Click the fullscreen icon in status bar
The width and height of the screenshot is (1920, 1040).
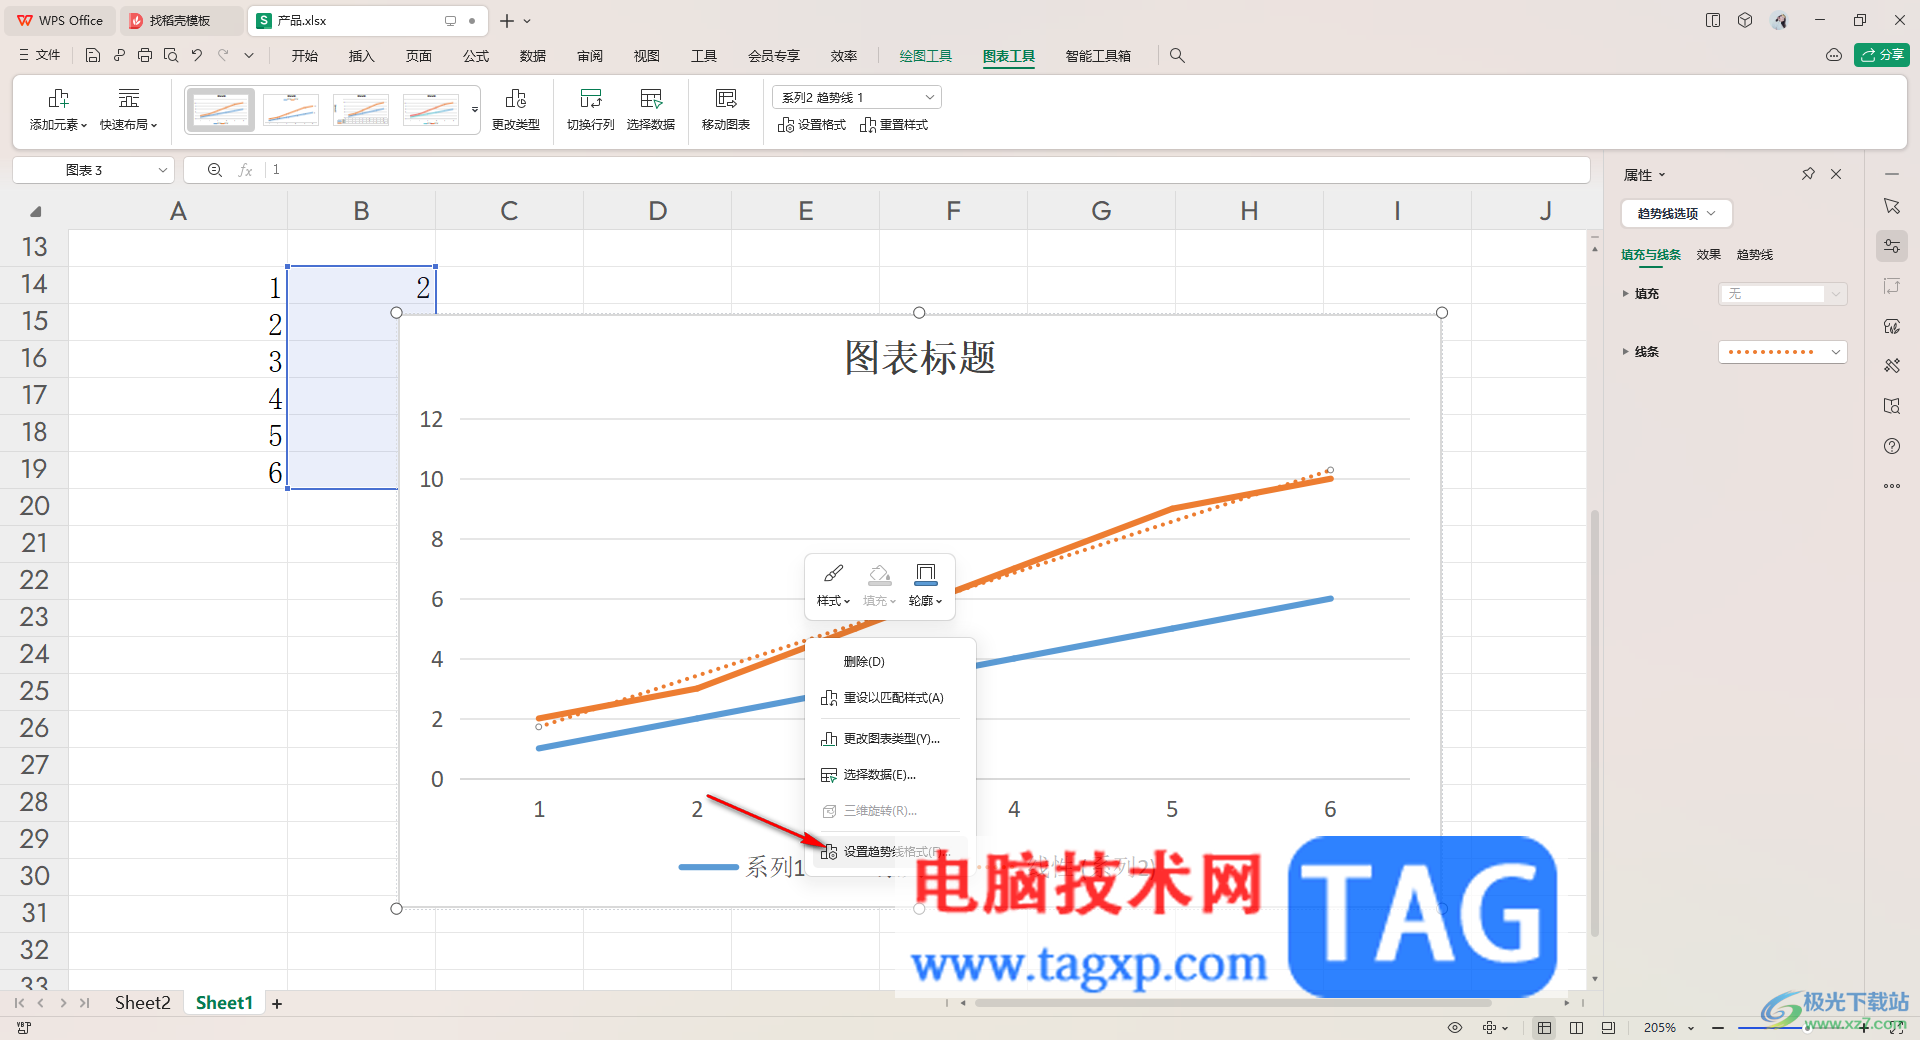tap(1896, 1028)
